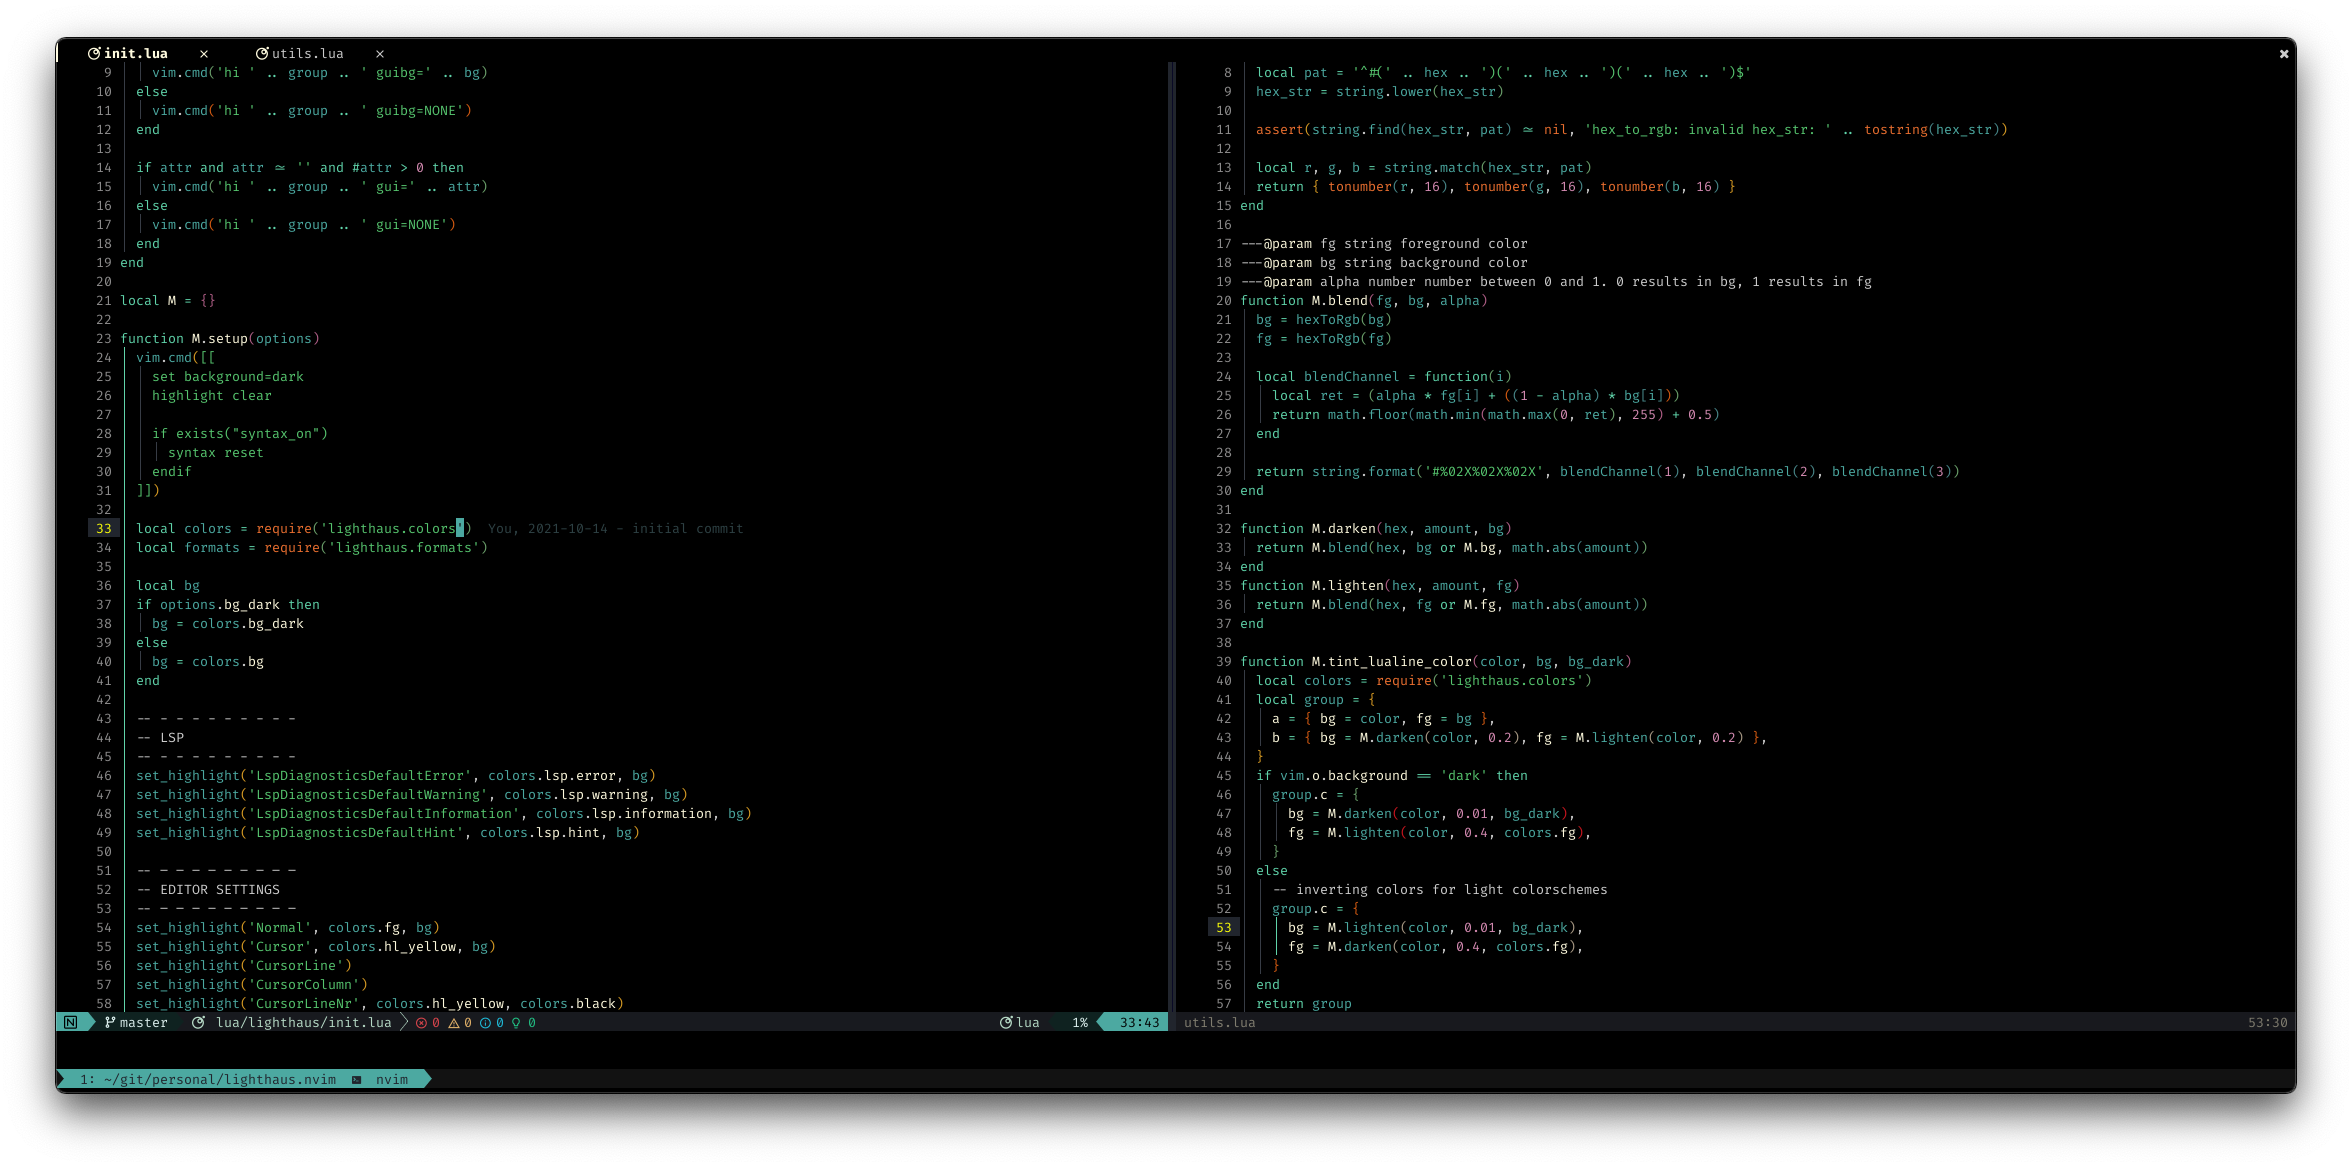Click 'LspDiagnosticsDefaultError' string
This screenshot has width=2352, height=1167.
(360, 775)
